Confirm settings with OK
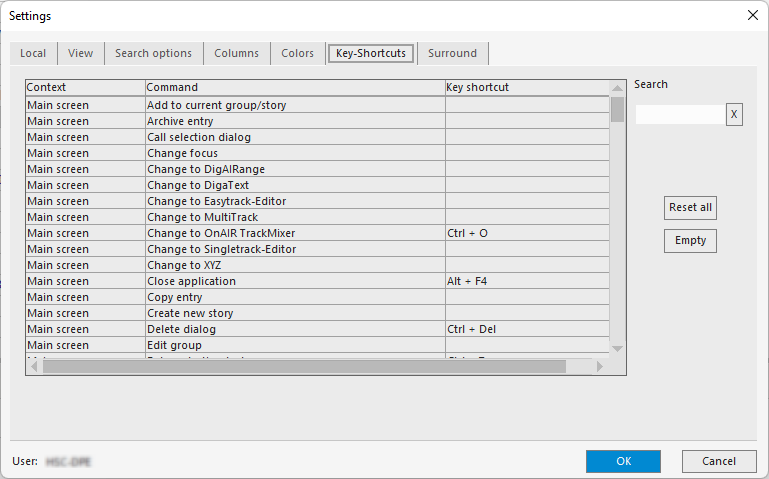The height and width of the screenshot is (479, 769). (x=623, y=461)
